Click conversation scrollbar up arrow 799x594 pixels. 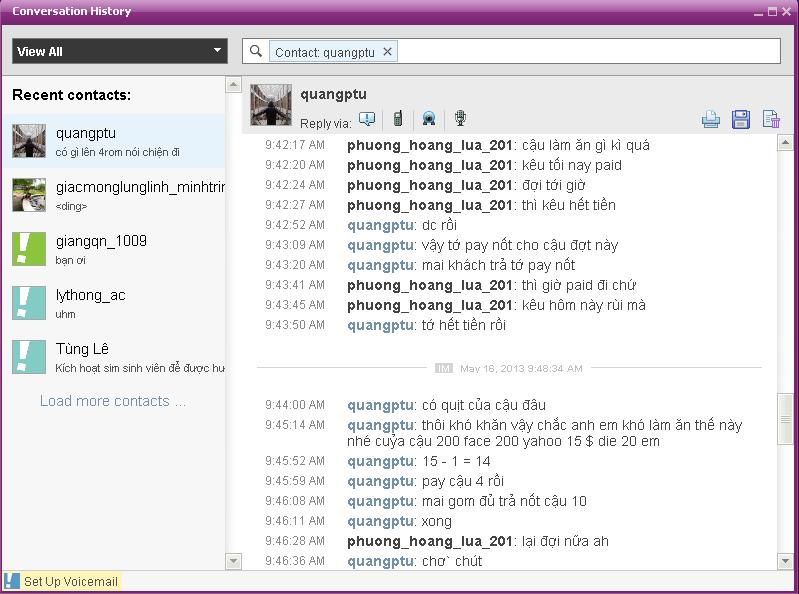pyautogui.click(x=785, y=144)
